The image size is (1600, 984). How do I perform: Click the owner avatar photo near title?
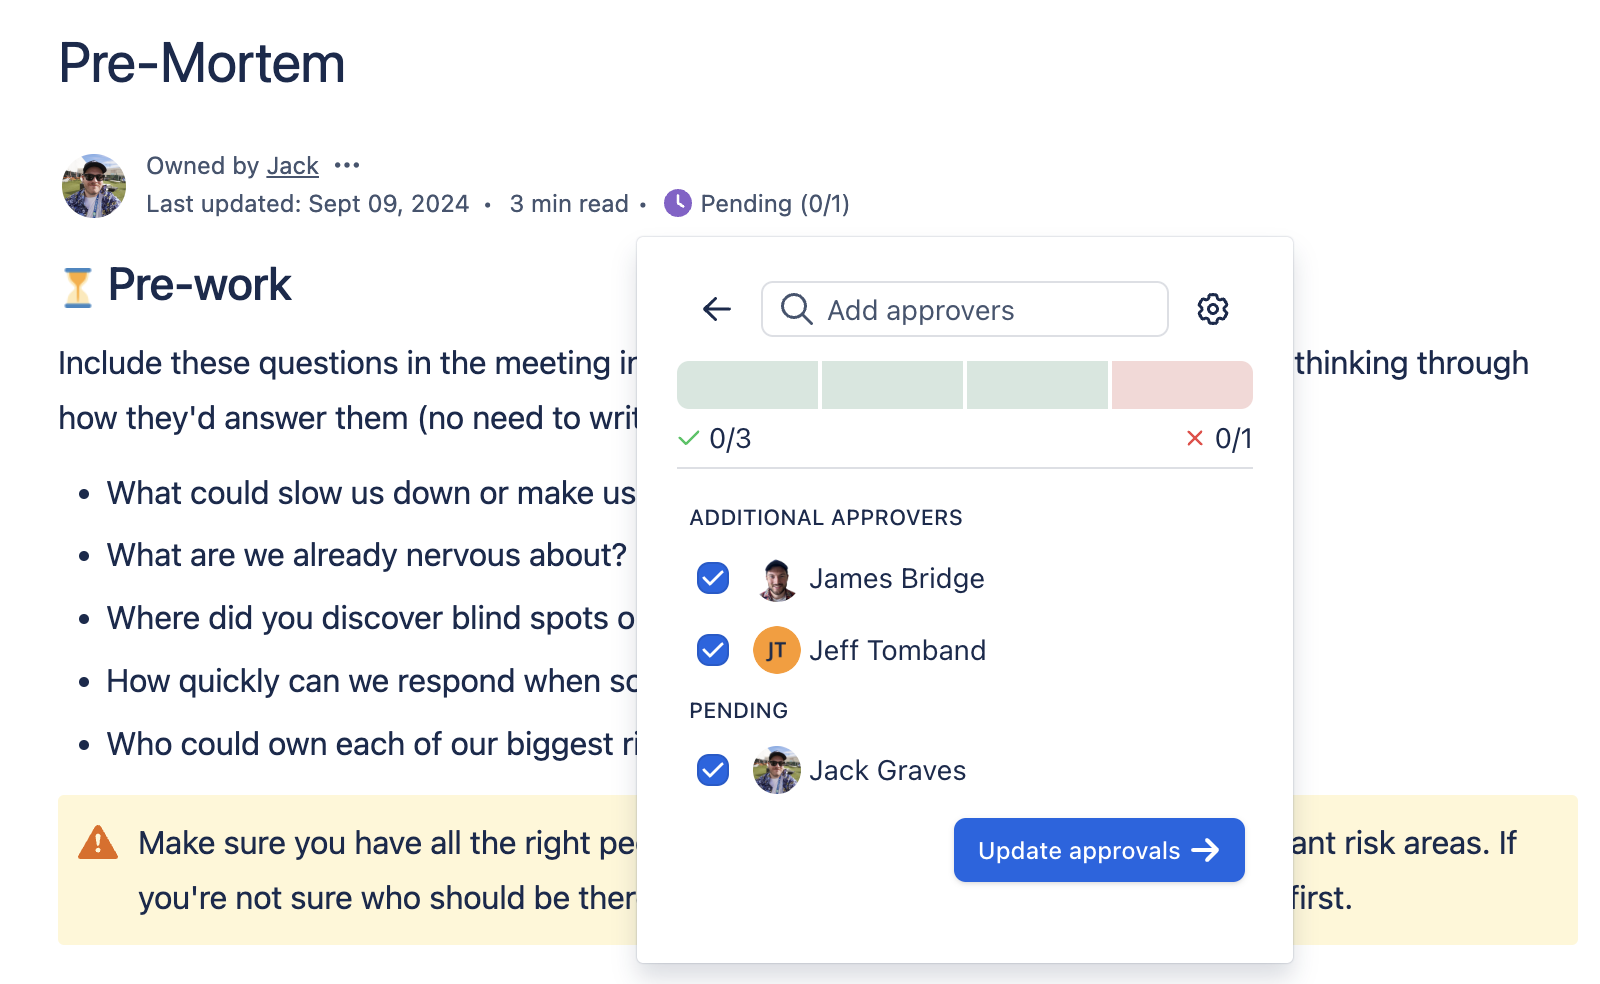94,186
